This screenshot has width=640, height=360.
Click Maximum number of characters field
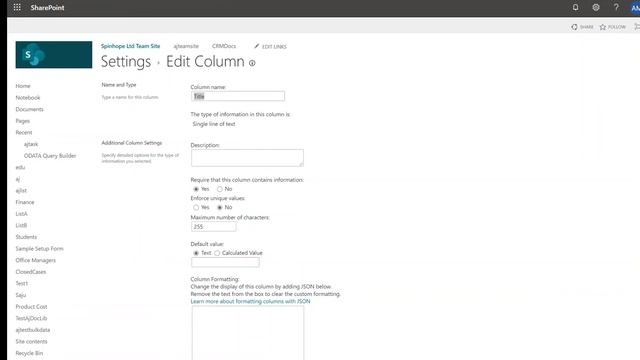pyautogui.click(x=213, y=227)
